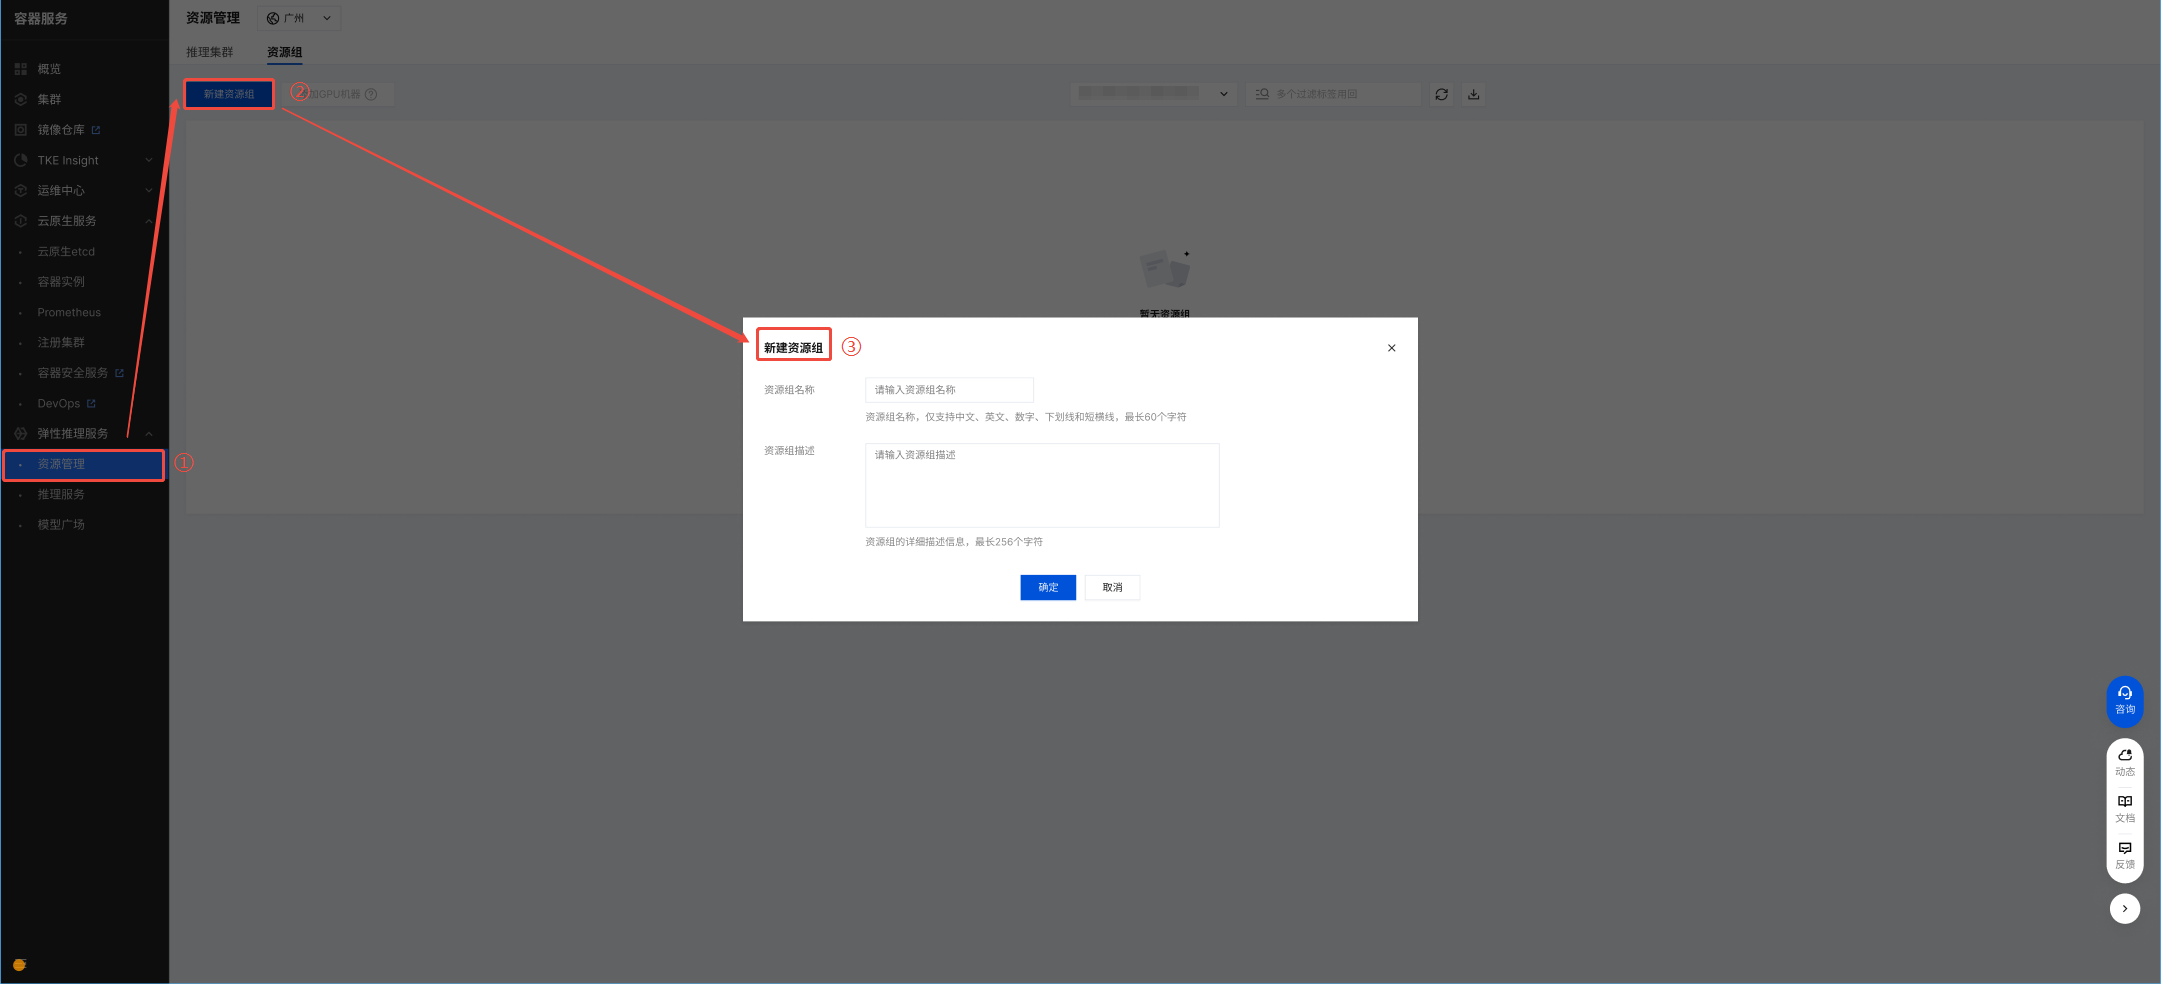Click the 云原生服务 sidebar icon
The image size is (2161, 984).
20,221
